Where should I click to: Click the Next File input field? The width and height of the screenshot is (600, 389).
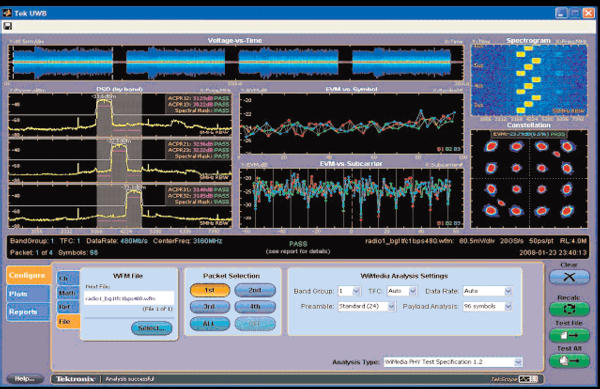point(129,298)
